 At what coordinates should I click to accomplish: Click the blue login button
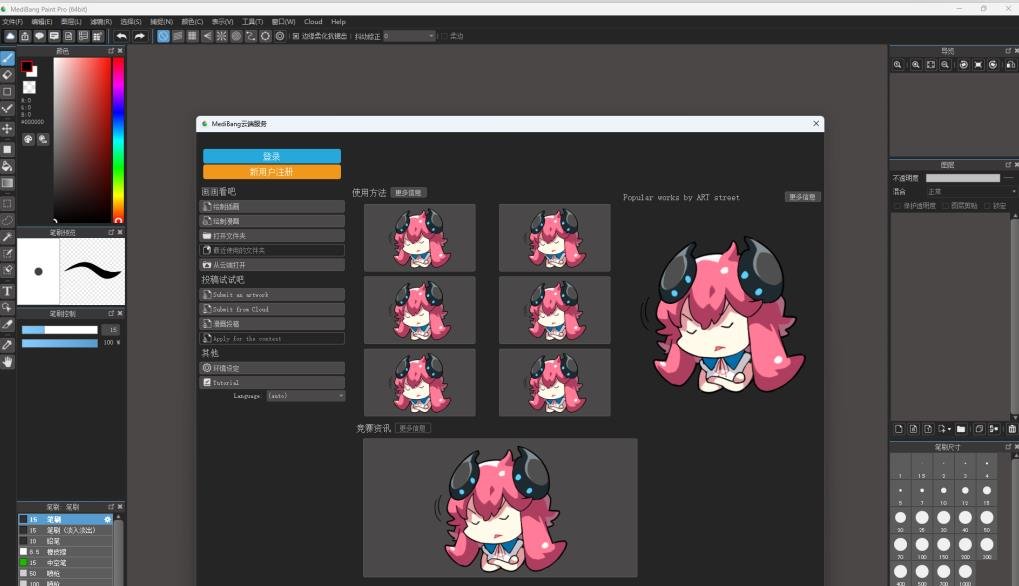(x=272, y=156)
